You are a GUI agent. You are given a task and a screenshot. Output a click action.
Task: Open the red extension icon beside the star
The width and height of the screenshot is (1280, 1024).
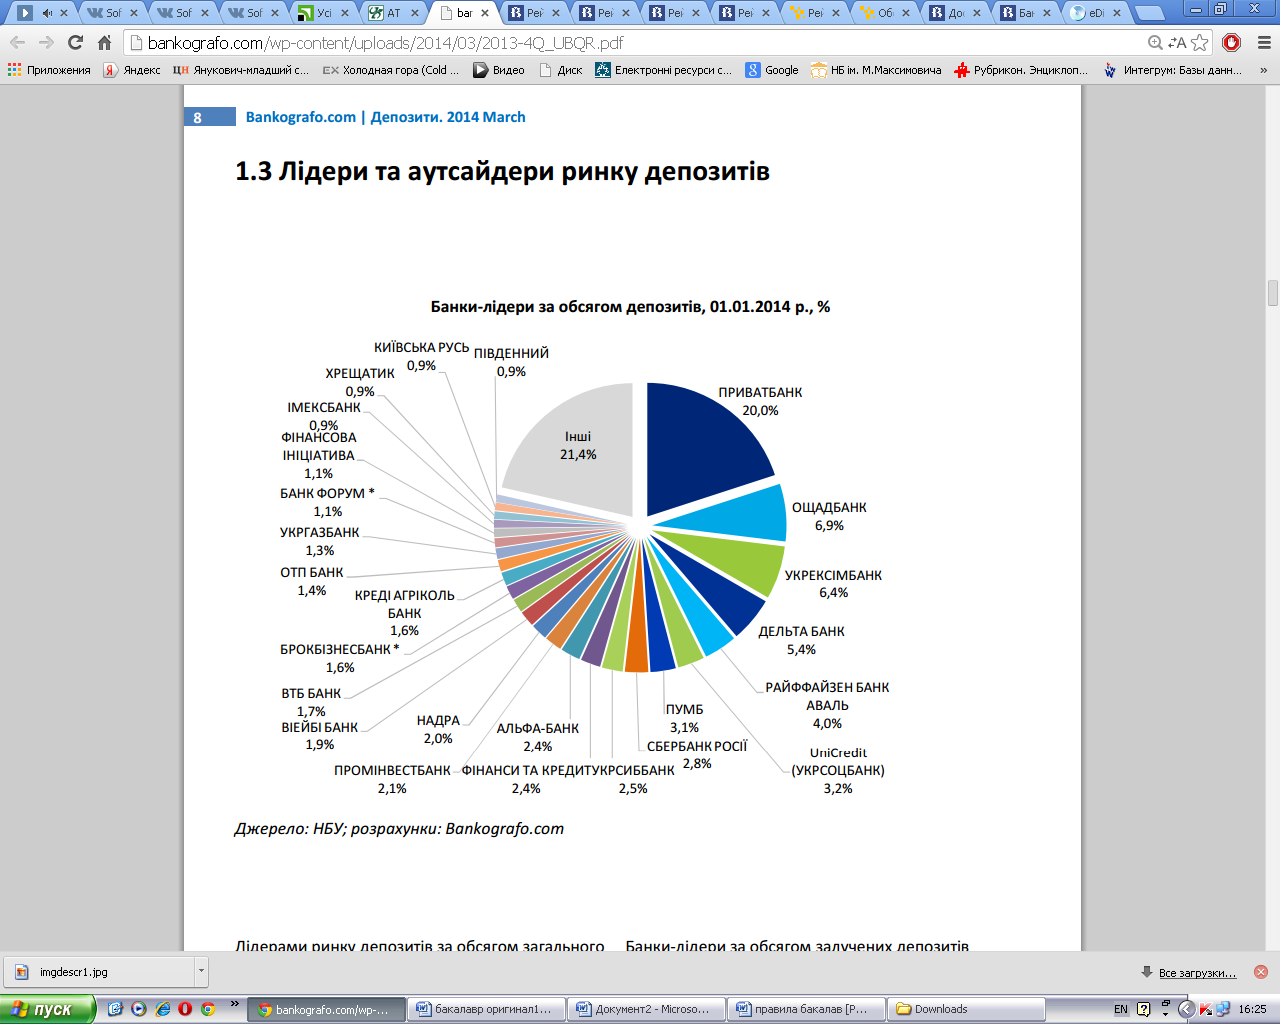point(1232,43)
